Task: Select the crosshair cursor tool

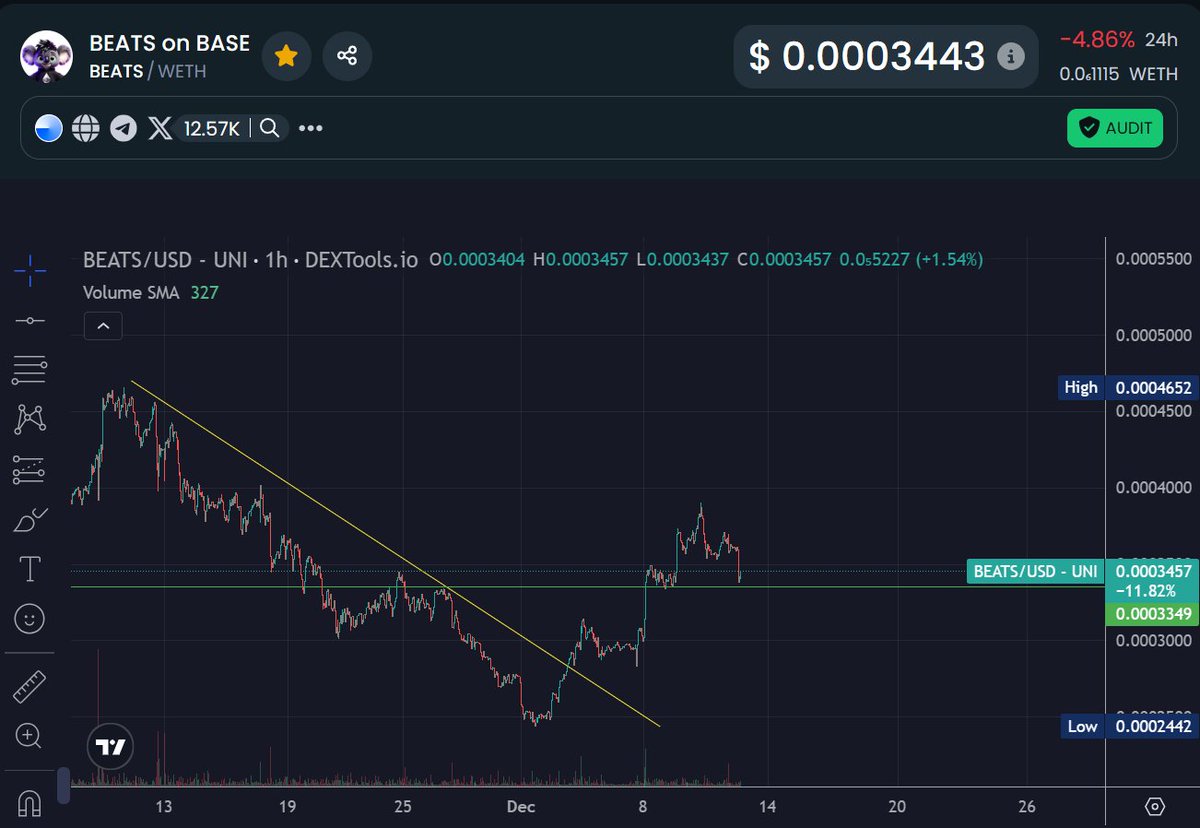Action: (x=30, y=270)
